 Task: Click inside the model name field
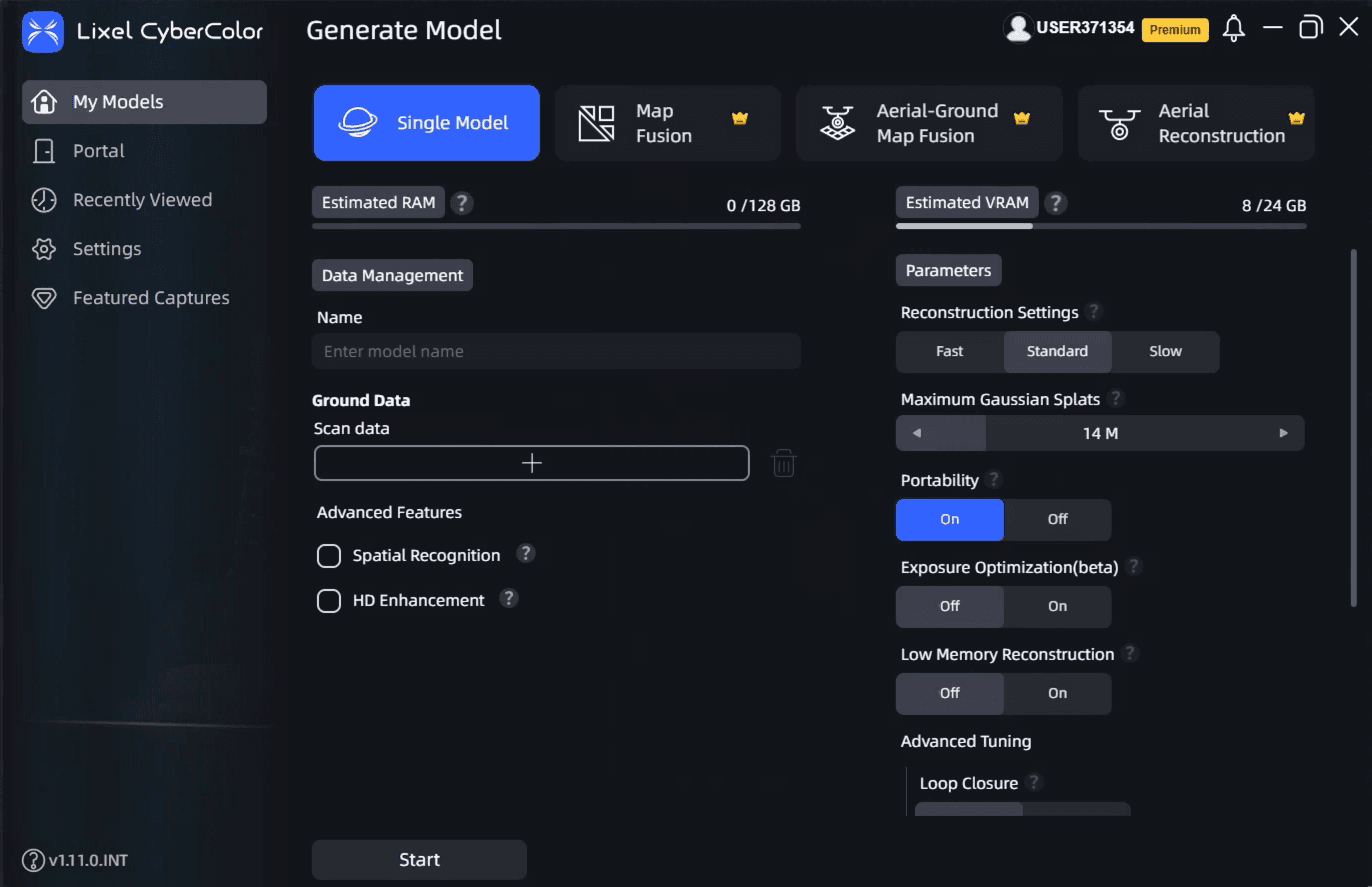click(x=556, y=351)
